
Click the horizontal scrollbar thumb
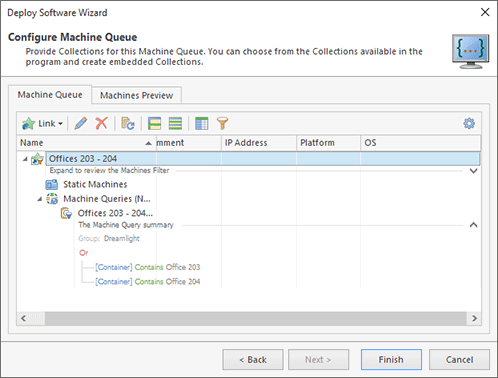(255, 318)
